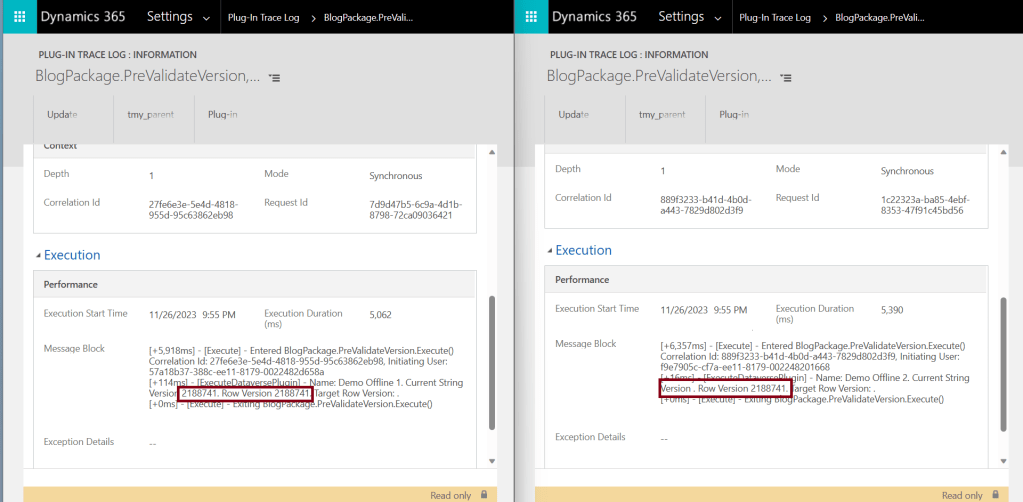Click Message Block text in right window
Image resolution: width=1023 pixels, height=502 pixels.
(x=815, y=372)
